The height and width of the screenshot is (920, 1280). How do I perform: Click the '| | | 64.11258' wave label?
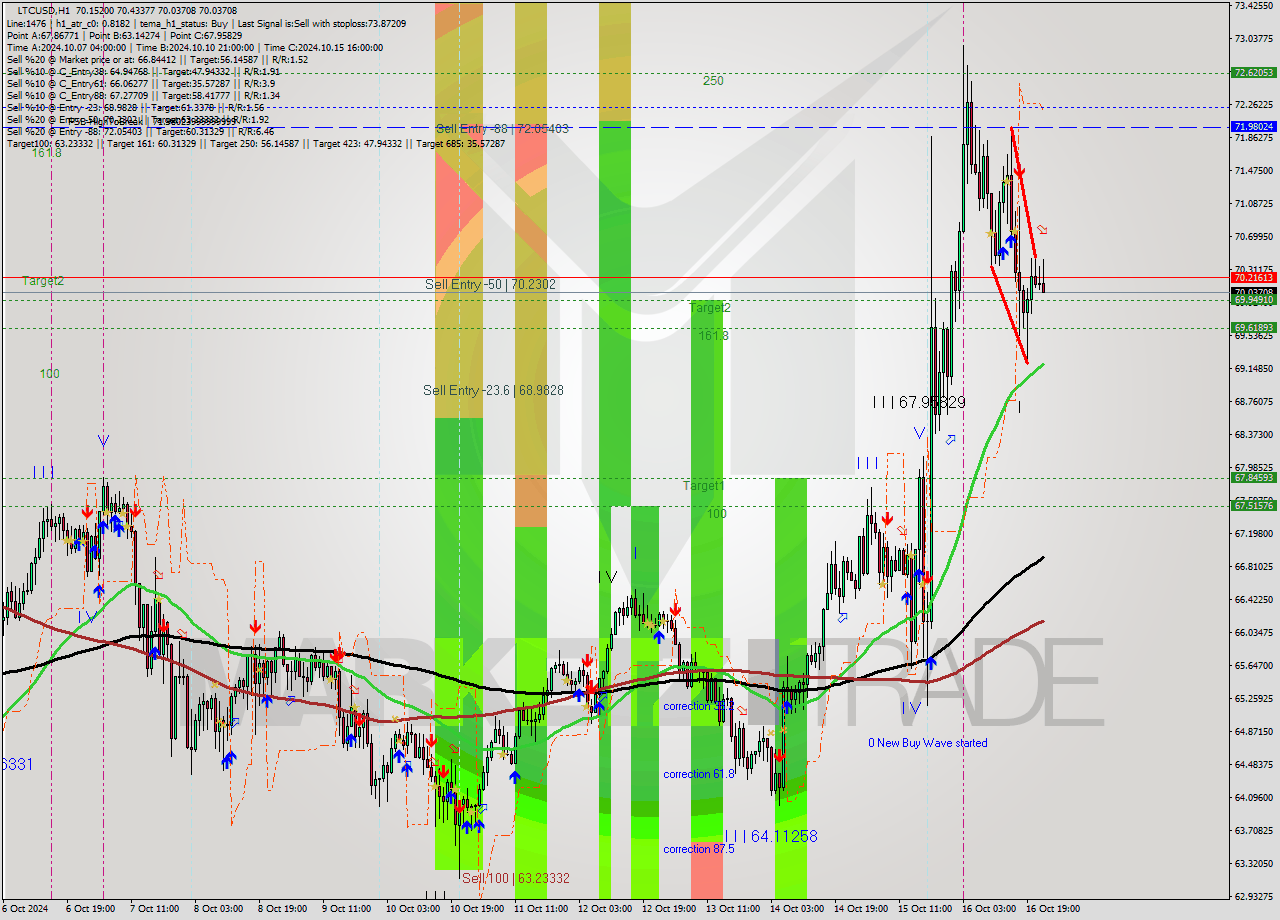770,835
